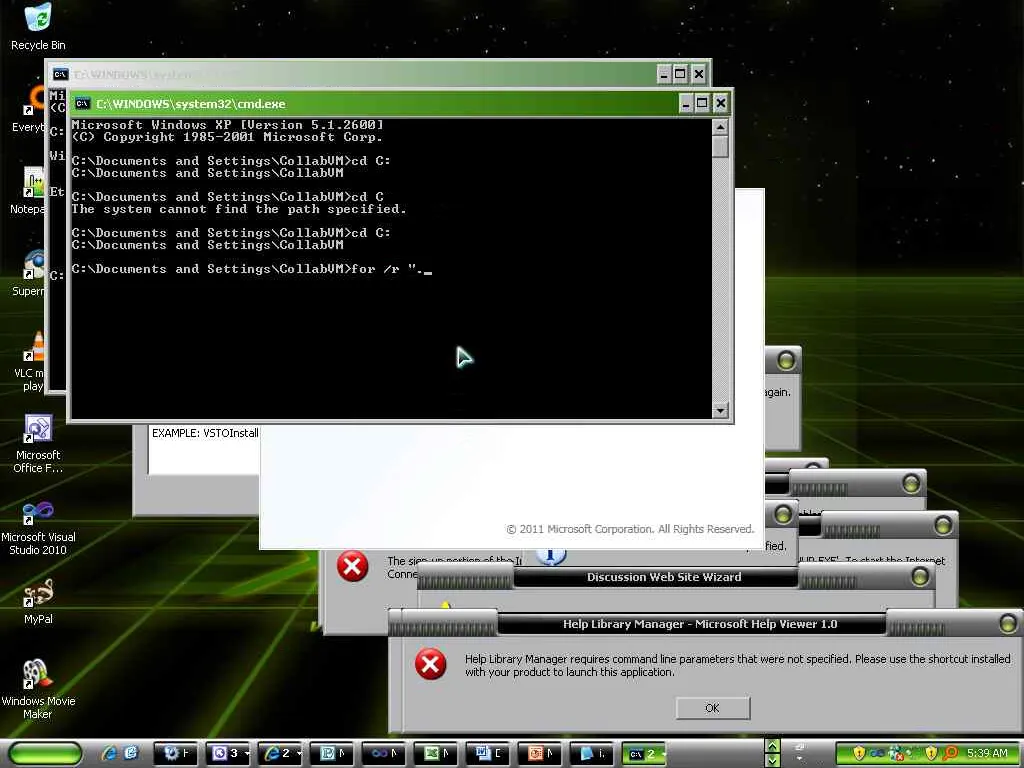This screenshot has height=768, width=1024.
Task: Maximize the back command prompt window
Action: (x=680, y=74)
